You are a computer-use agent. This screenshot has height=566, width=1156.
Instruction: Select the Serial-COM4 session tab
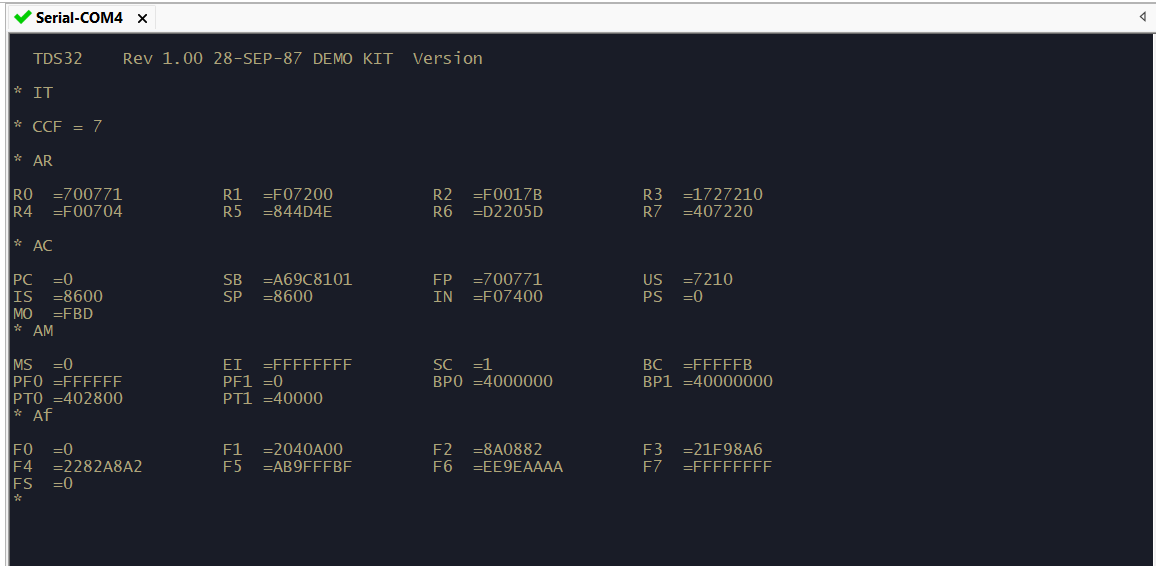point(78,18)
